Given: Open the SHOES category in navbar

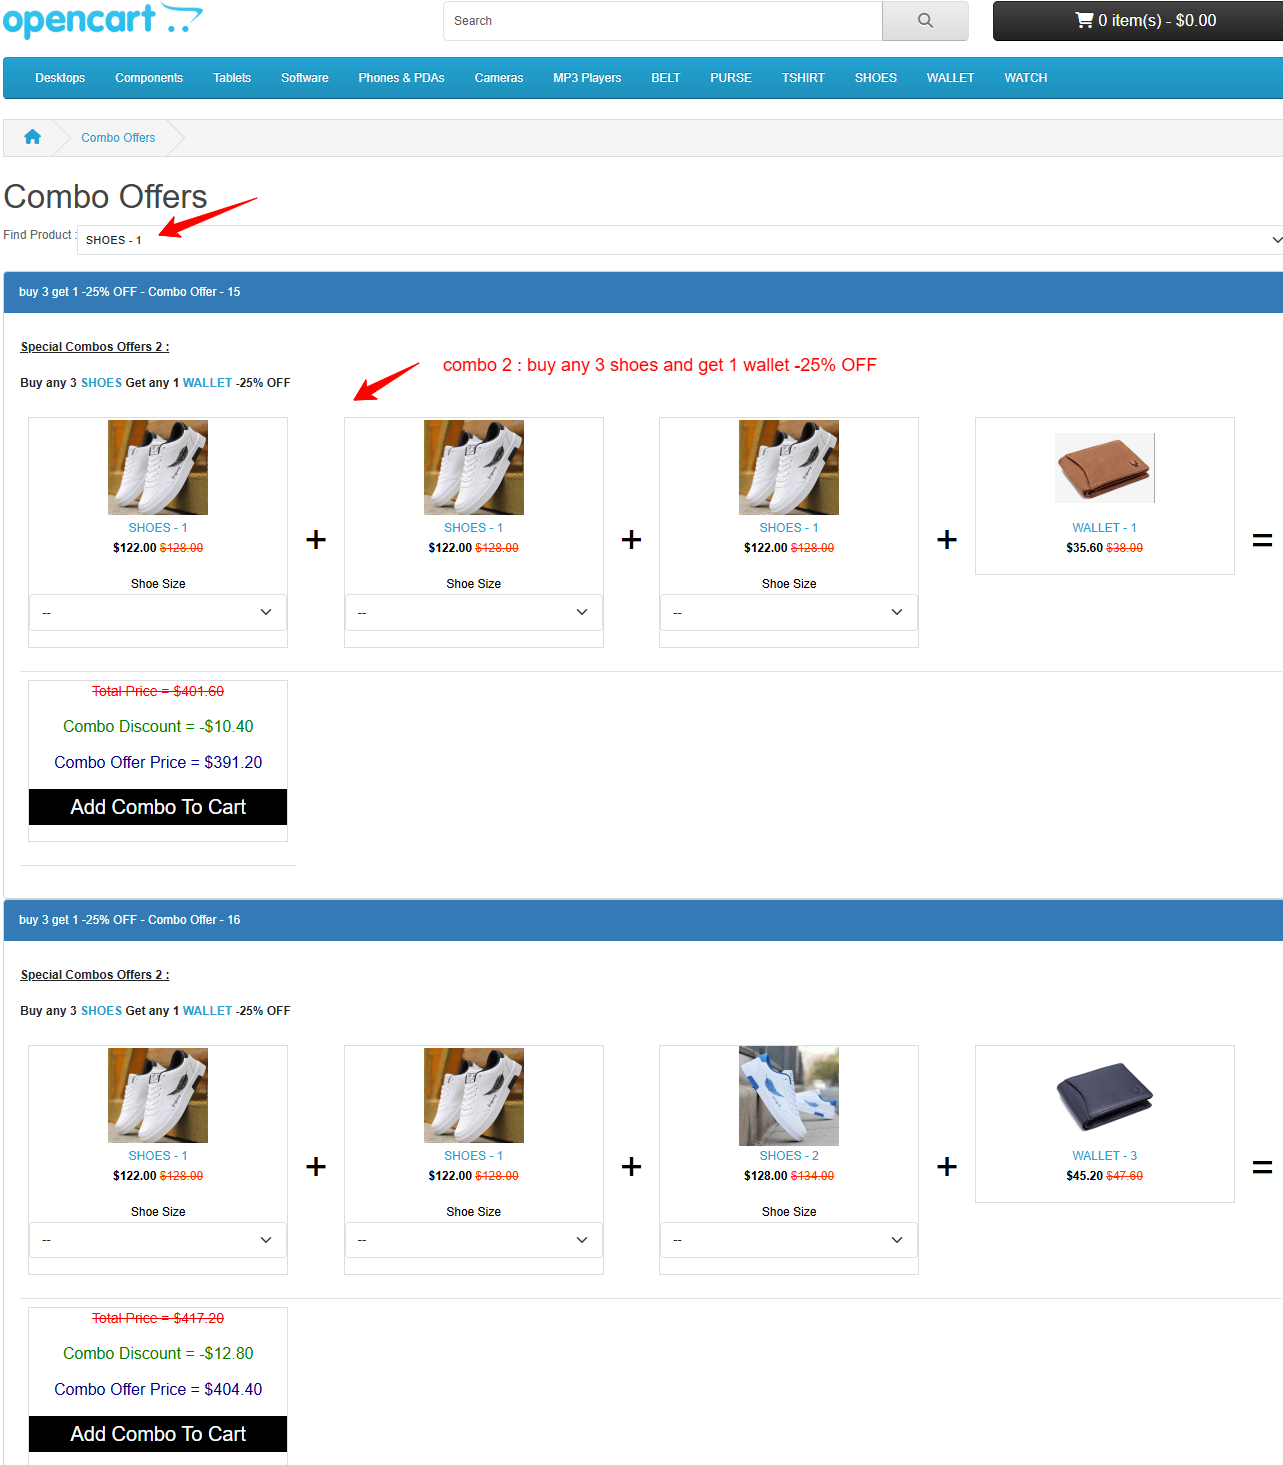Looking at the screenshot, I should 876,78.
